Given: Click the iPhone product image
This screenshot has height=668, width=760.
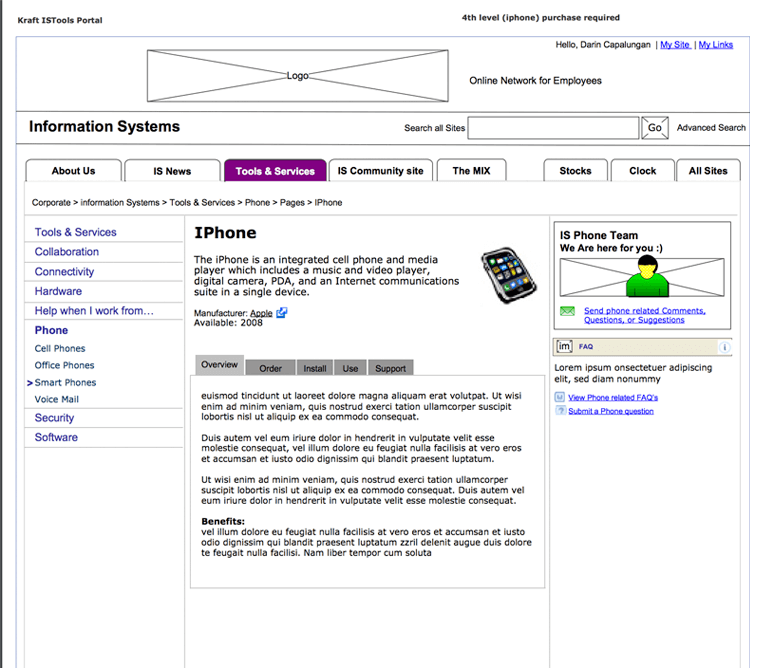Looking at the screenshot, I should [508, 275].
